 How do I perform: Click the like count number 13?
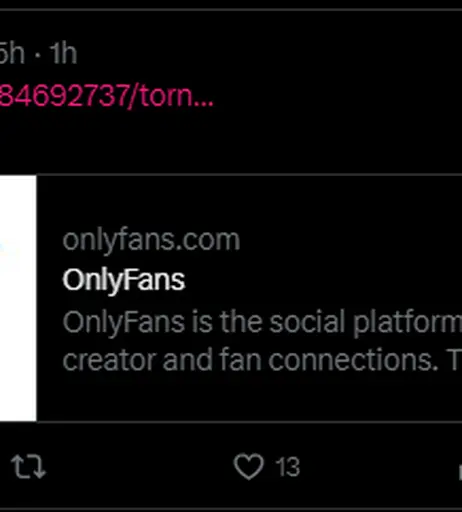click(x=287, y=467)
